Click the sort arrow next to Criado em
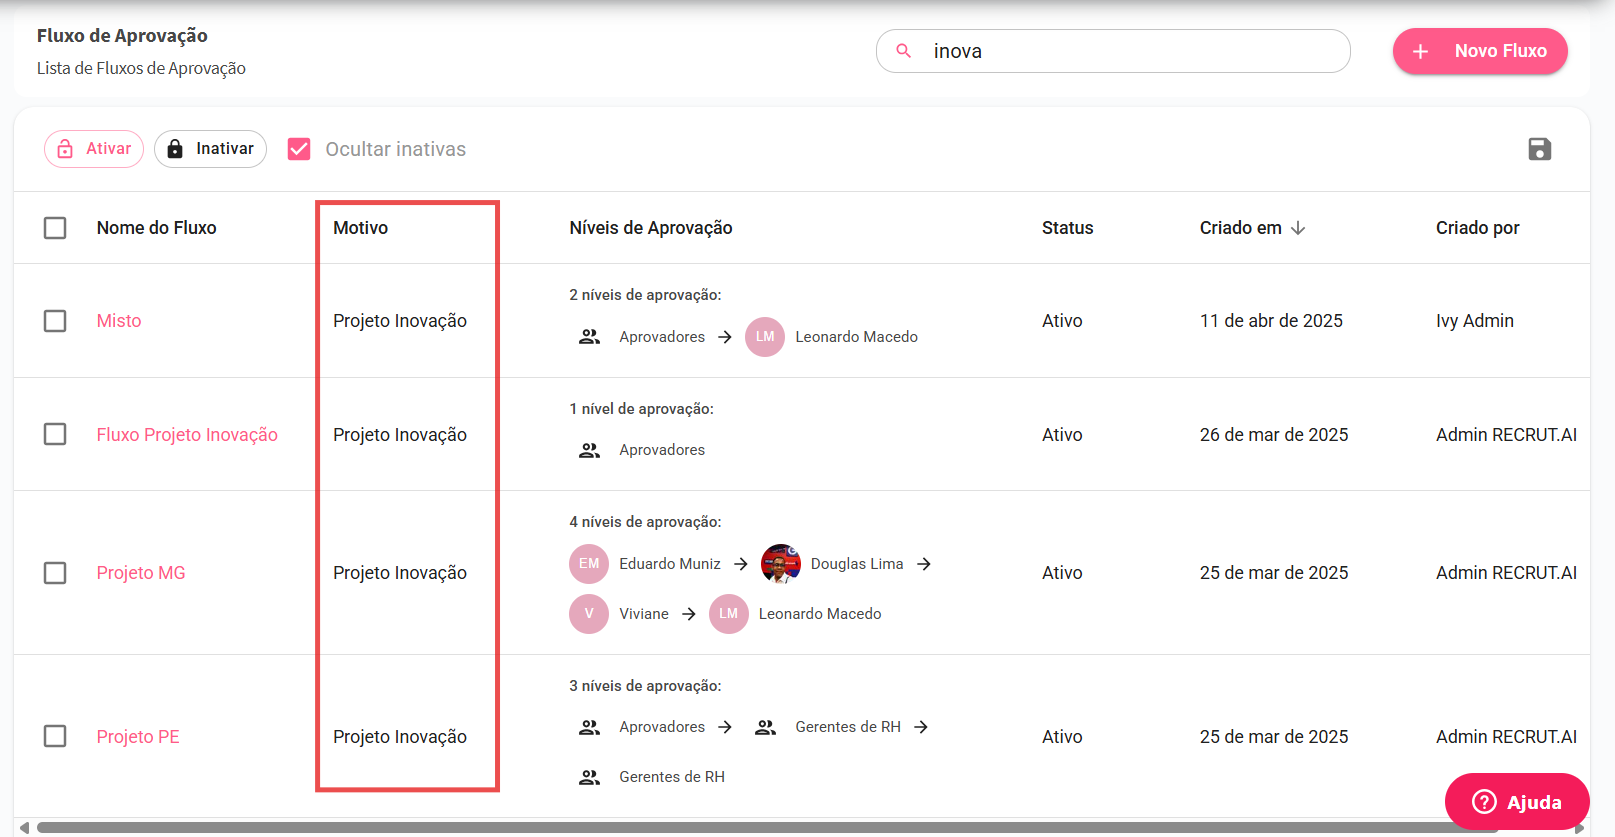 (x=1298, y=228)
